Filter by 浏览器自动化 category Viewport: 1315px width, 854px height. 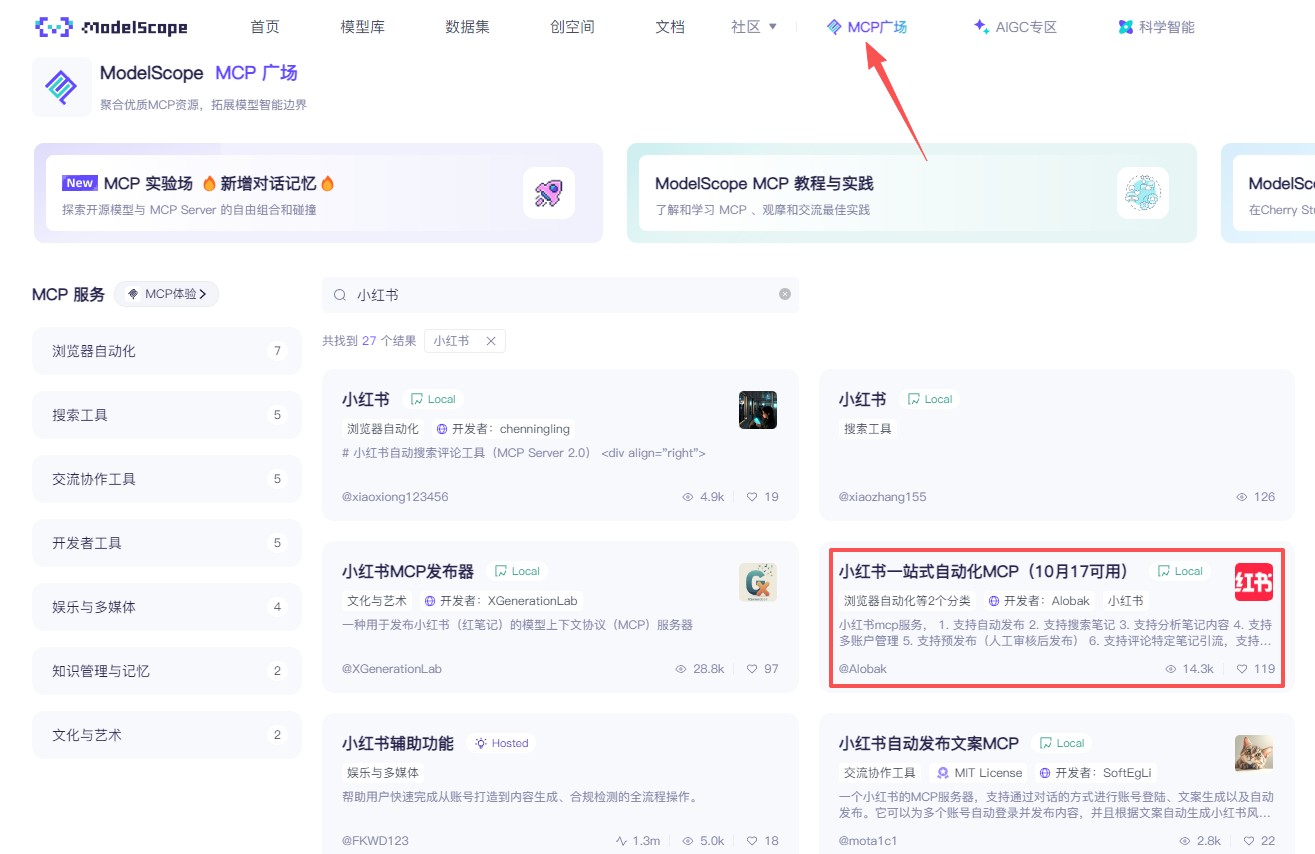tap(166, 351)
